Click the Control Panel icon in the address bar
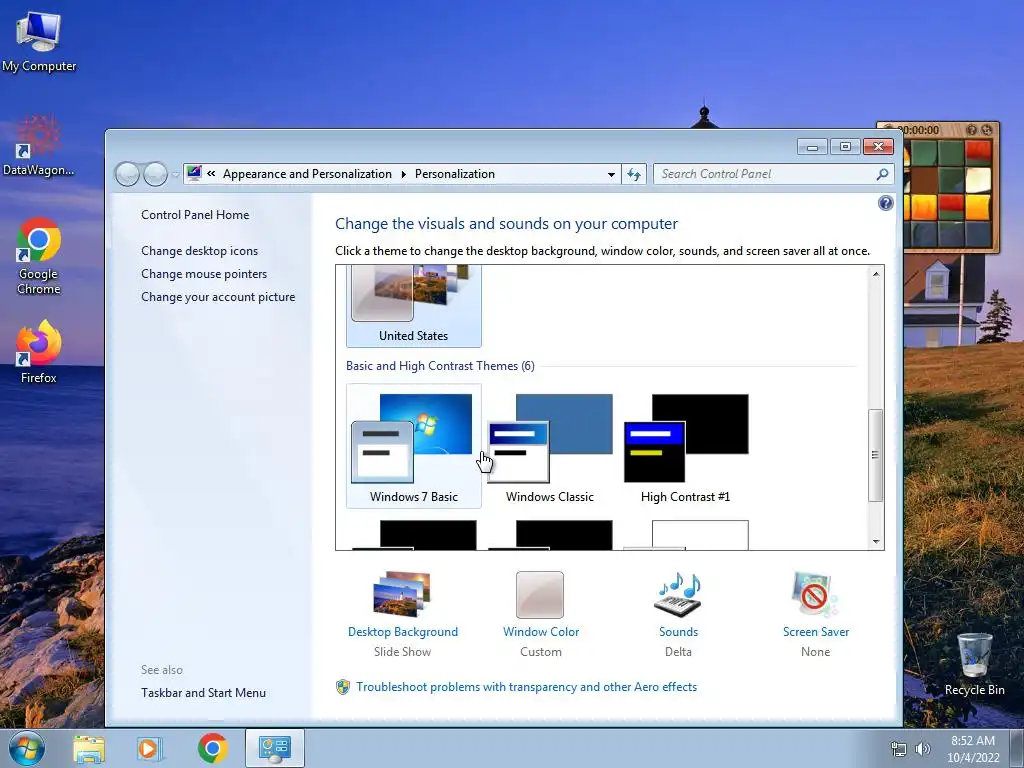This screenshot has height=768, width=1024. [194, 173]
